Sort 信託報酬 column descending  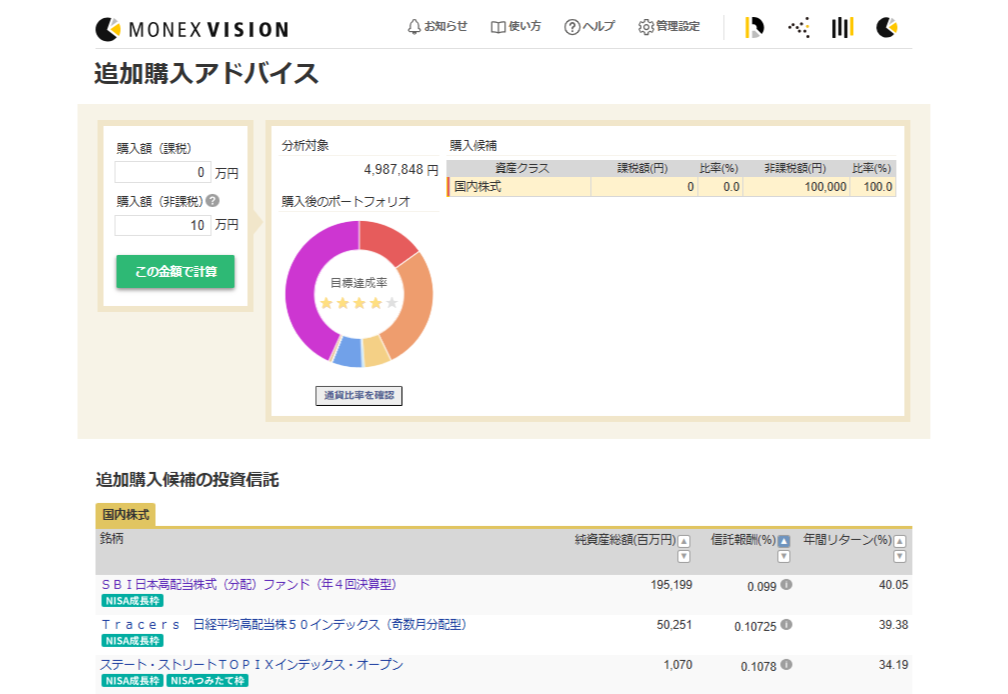(784, 556)
